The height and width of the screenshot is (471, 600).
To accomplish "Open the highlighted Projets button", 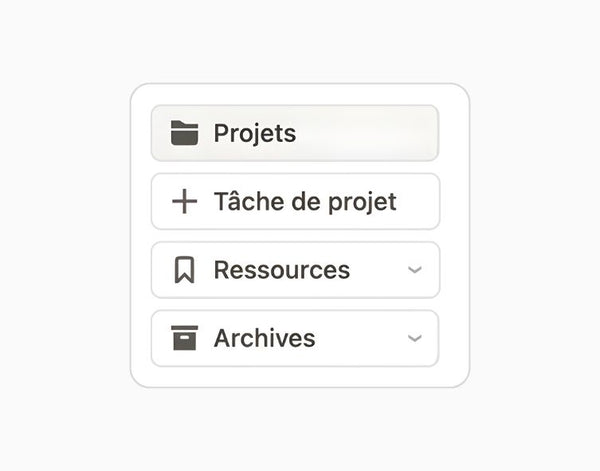I will pyautogui.click(x=295, y=133).
